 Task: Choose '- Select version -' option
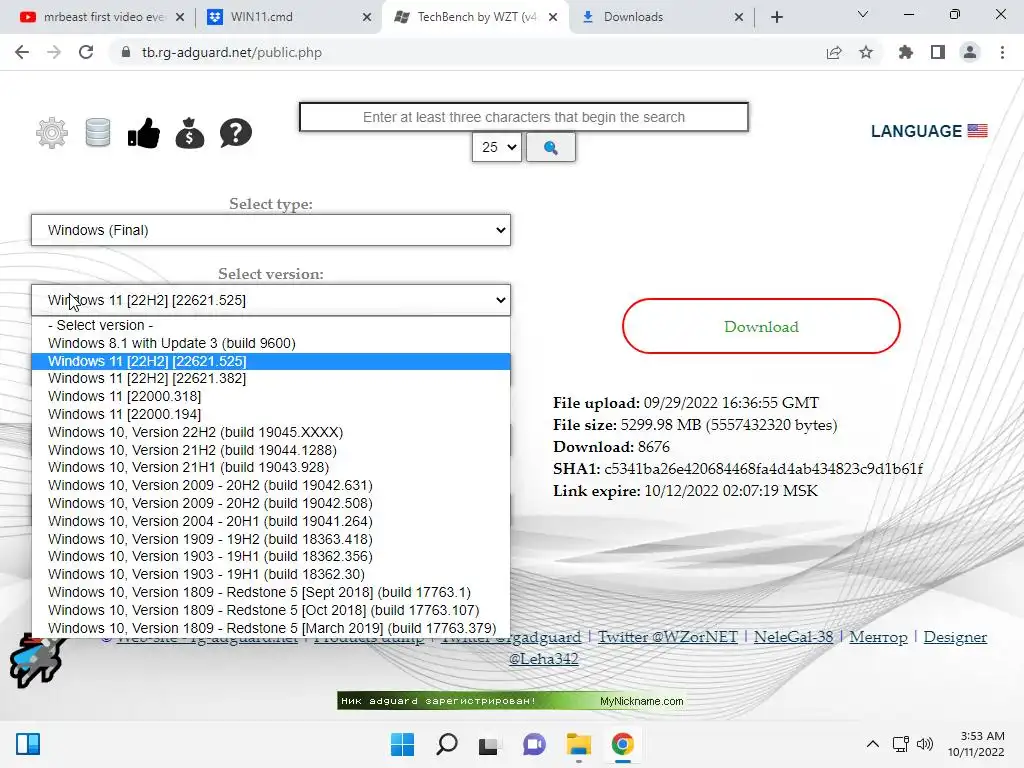[271, 325]
